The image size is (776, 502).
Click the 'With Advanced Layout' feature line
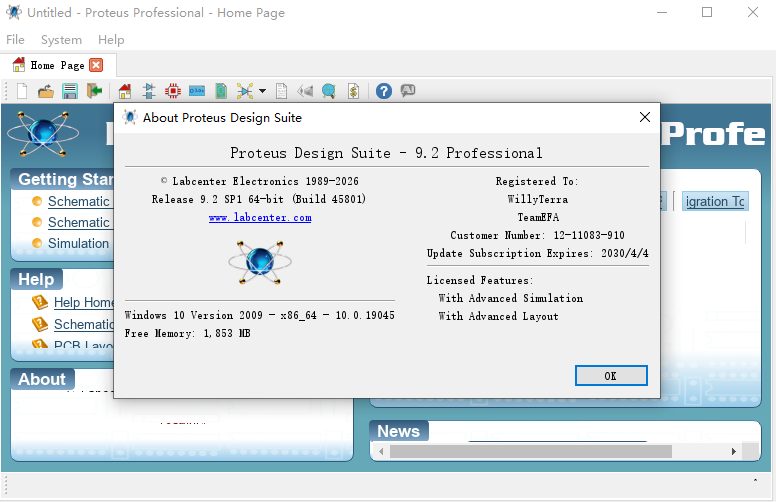tap(498, 316)
